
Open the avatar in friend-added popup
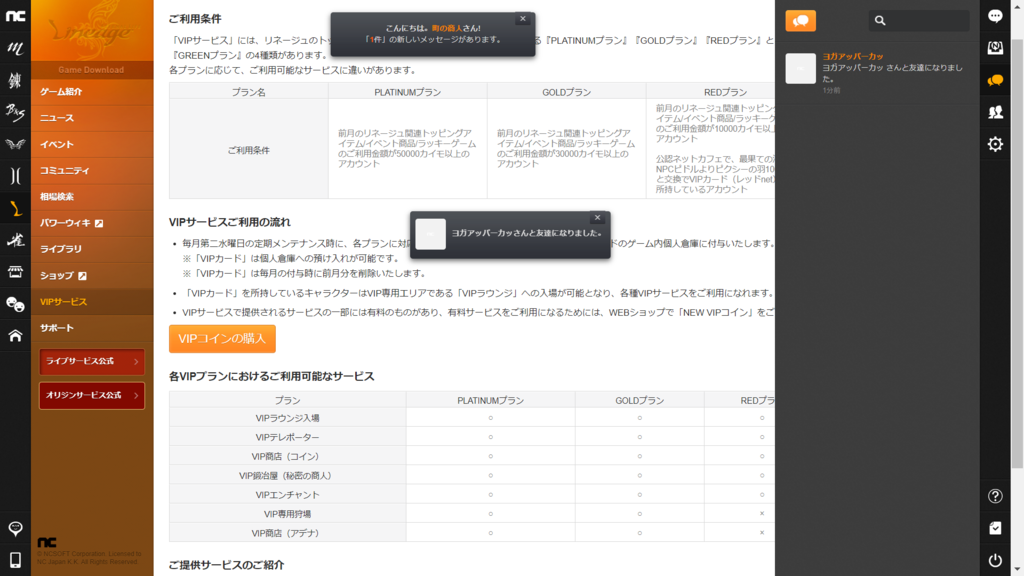click(x=430, y=234)
